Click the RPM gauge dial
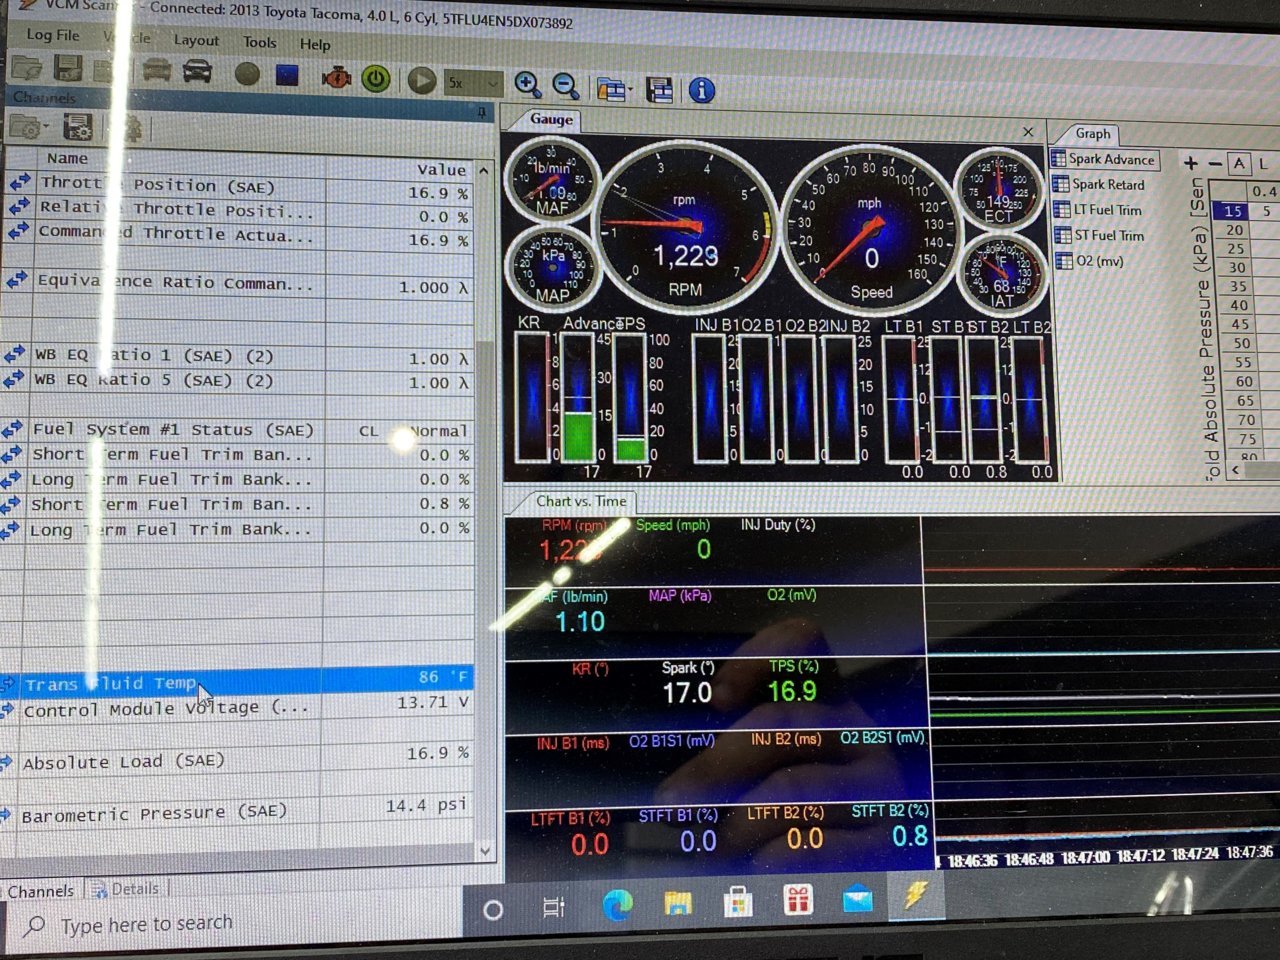The width and height of the screenshot is (1280, 960). 684,226
